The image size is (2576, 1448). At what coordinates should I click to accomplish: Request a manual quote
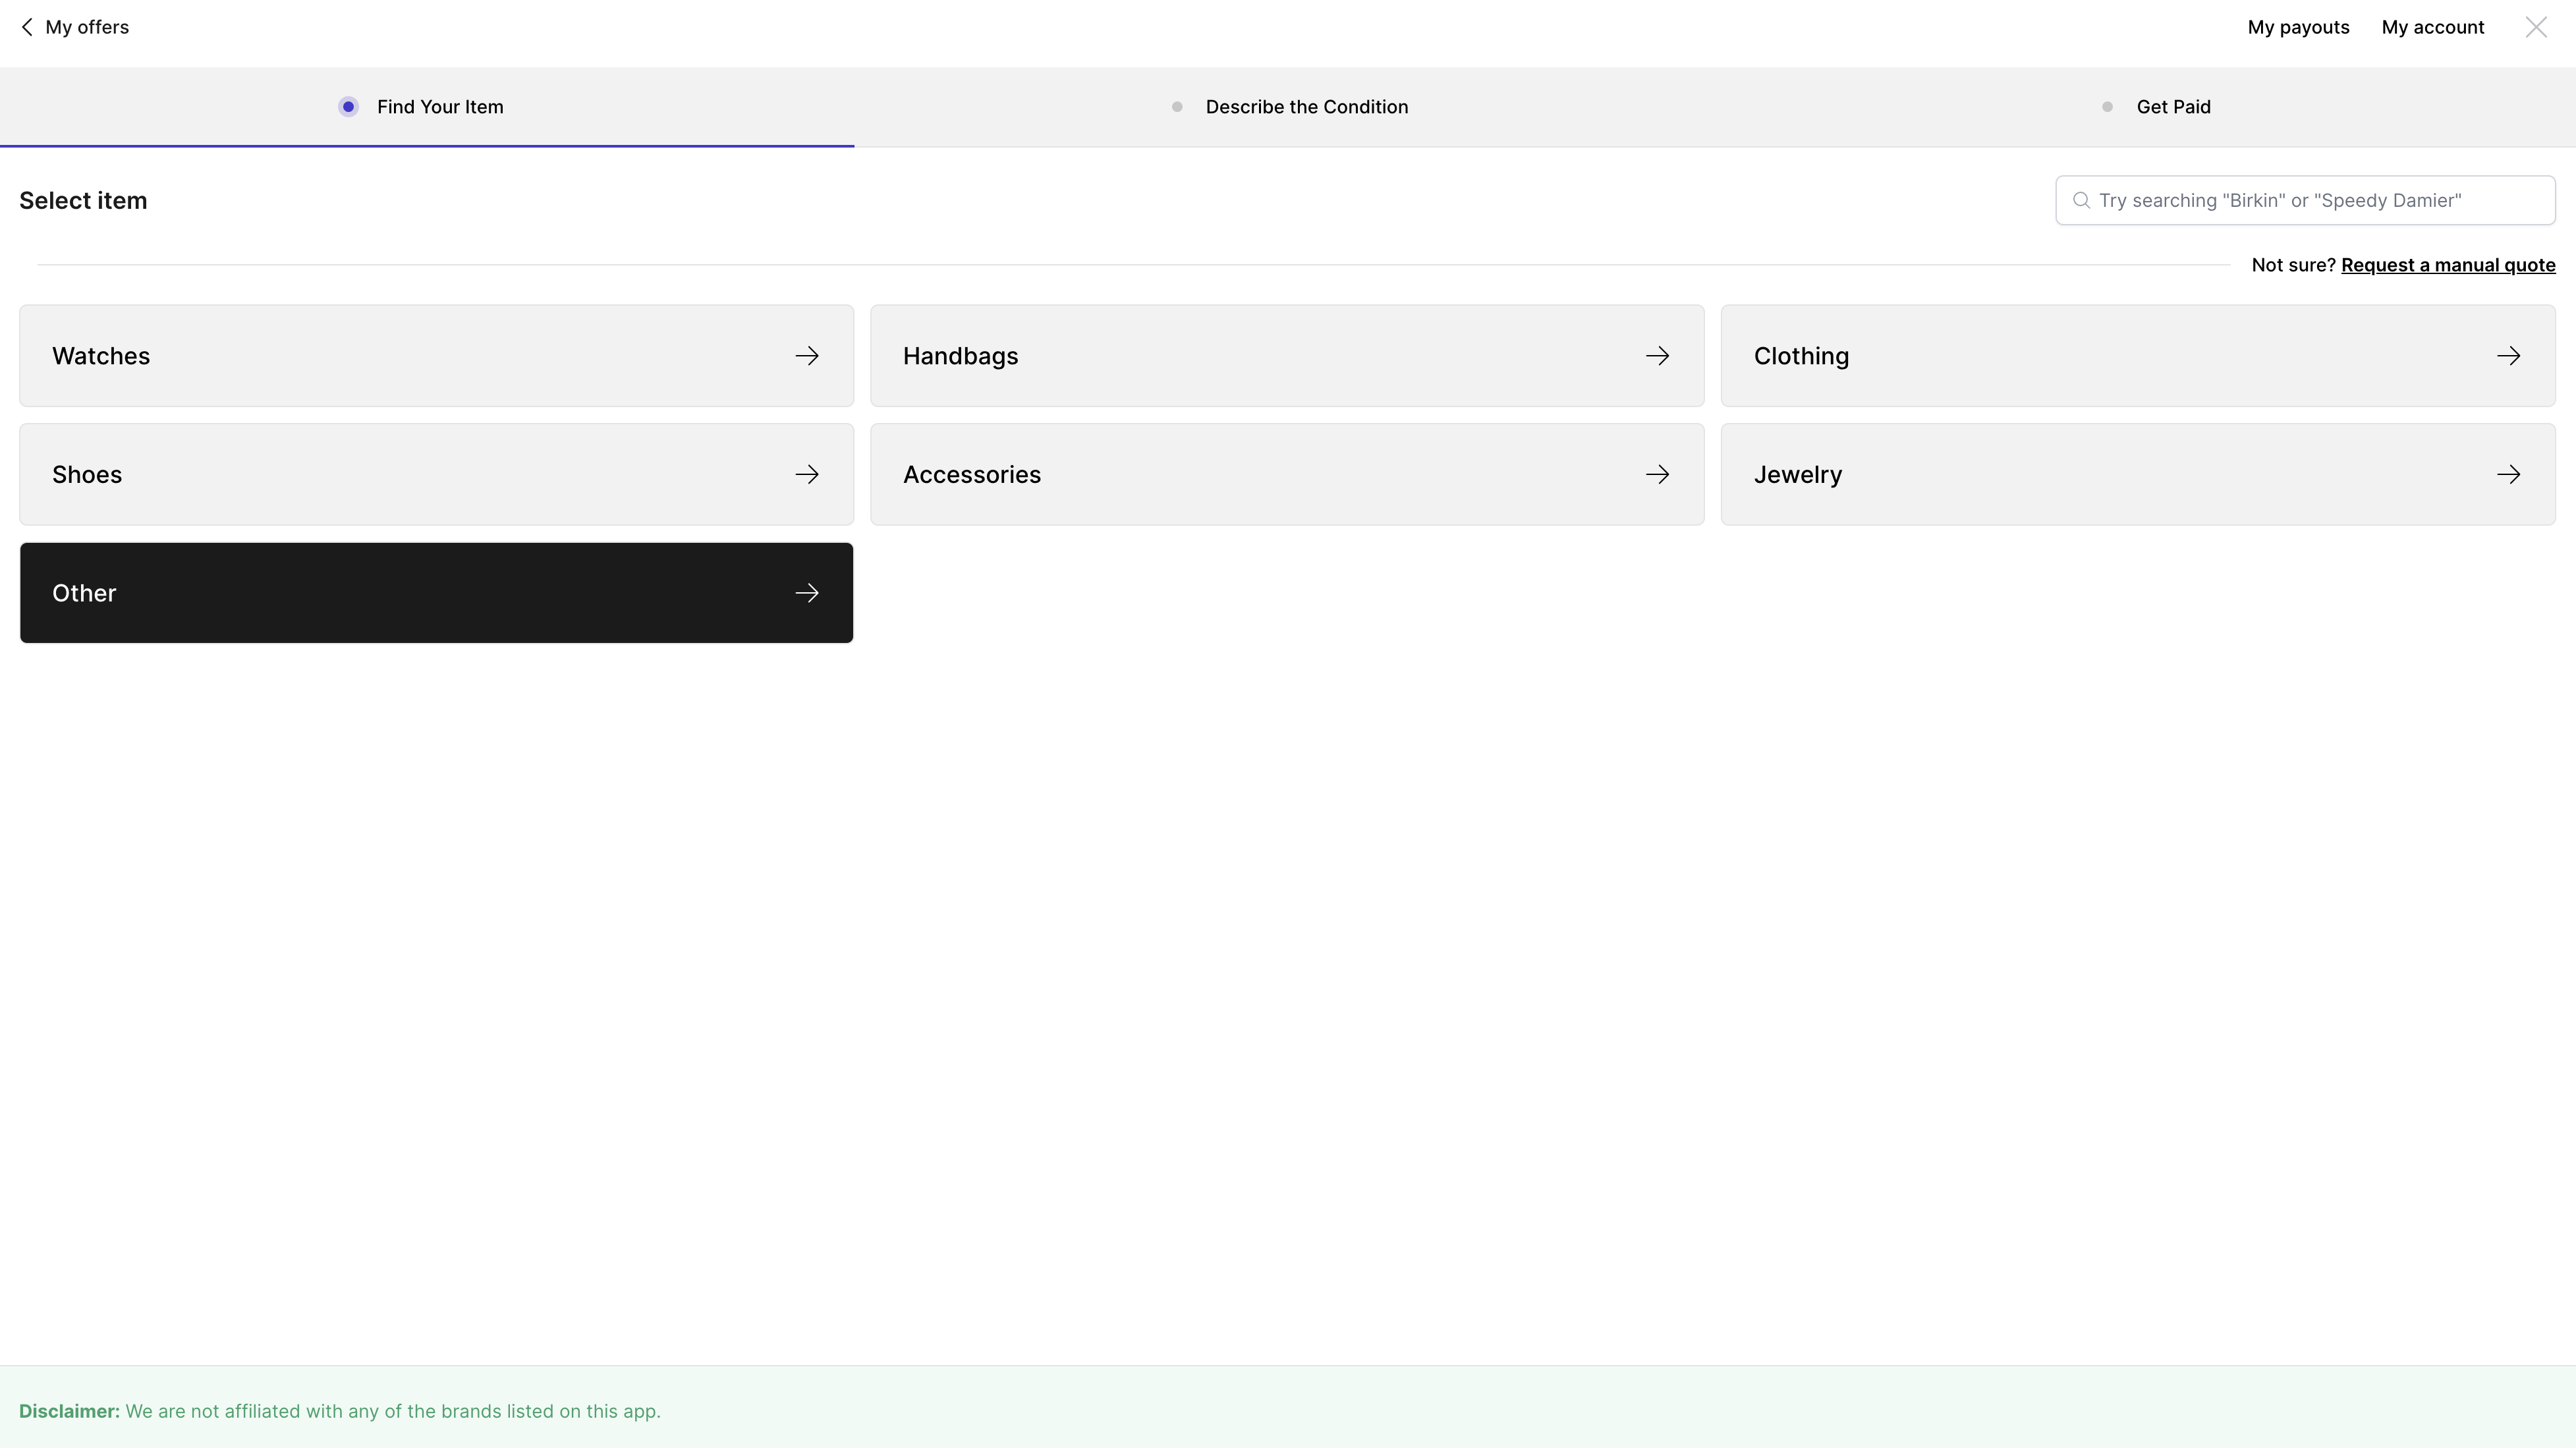(2448, 265)
